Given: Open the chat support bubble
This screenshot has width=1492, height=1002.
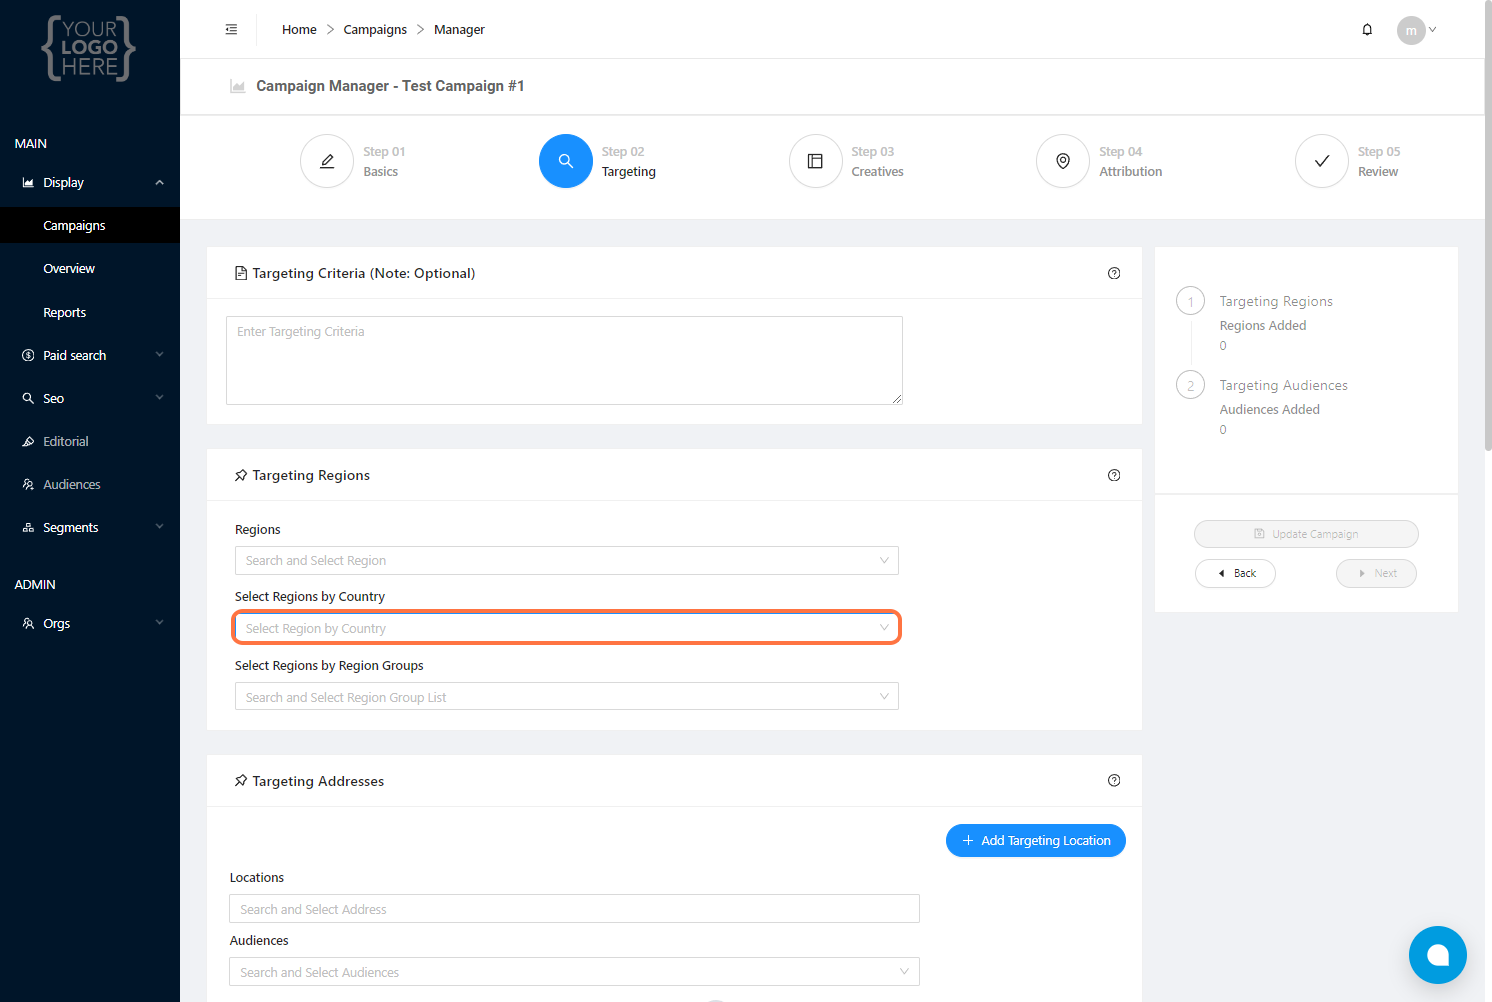Looking at the screenshot, I should click(1437, 955).
